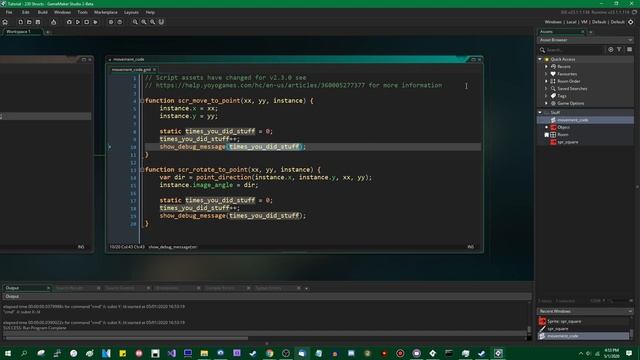
Task: Click the Home start page icon
Action: pyautogui.click(x=5, y=22)
